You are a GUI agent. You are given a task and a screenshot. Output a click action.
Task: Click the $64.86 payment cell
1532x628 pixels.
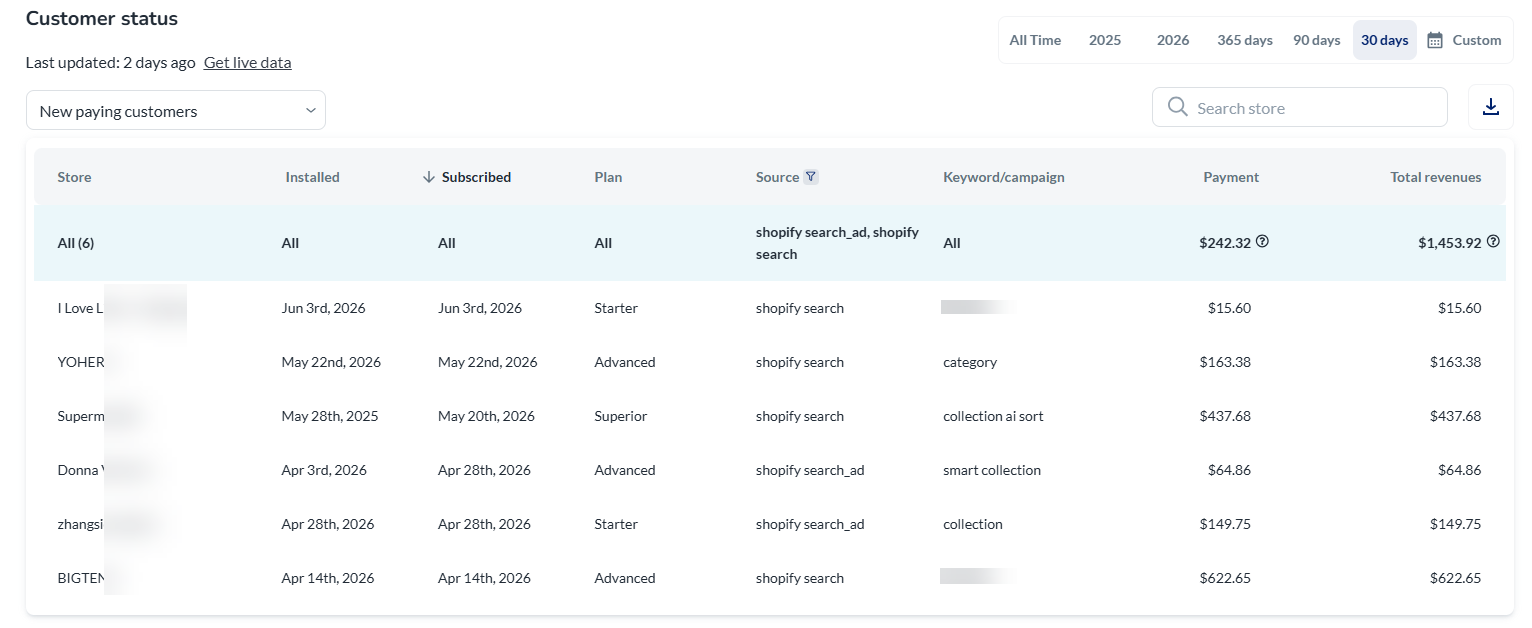[1229, 470]
